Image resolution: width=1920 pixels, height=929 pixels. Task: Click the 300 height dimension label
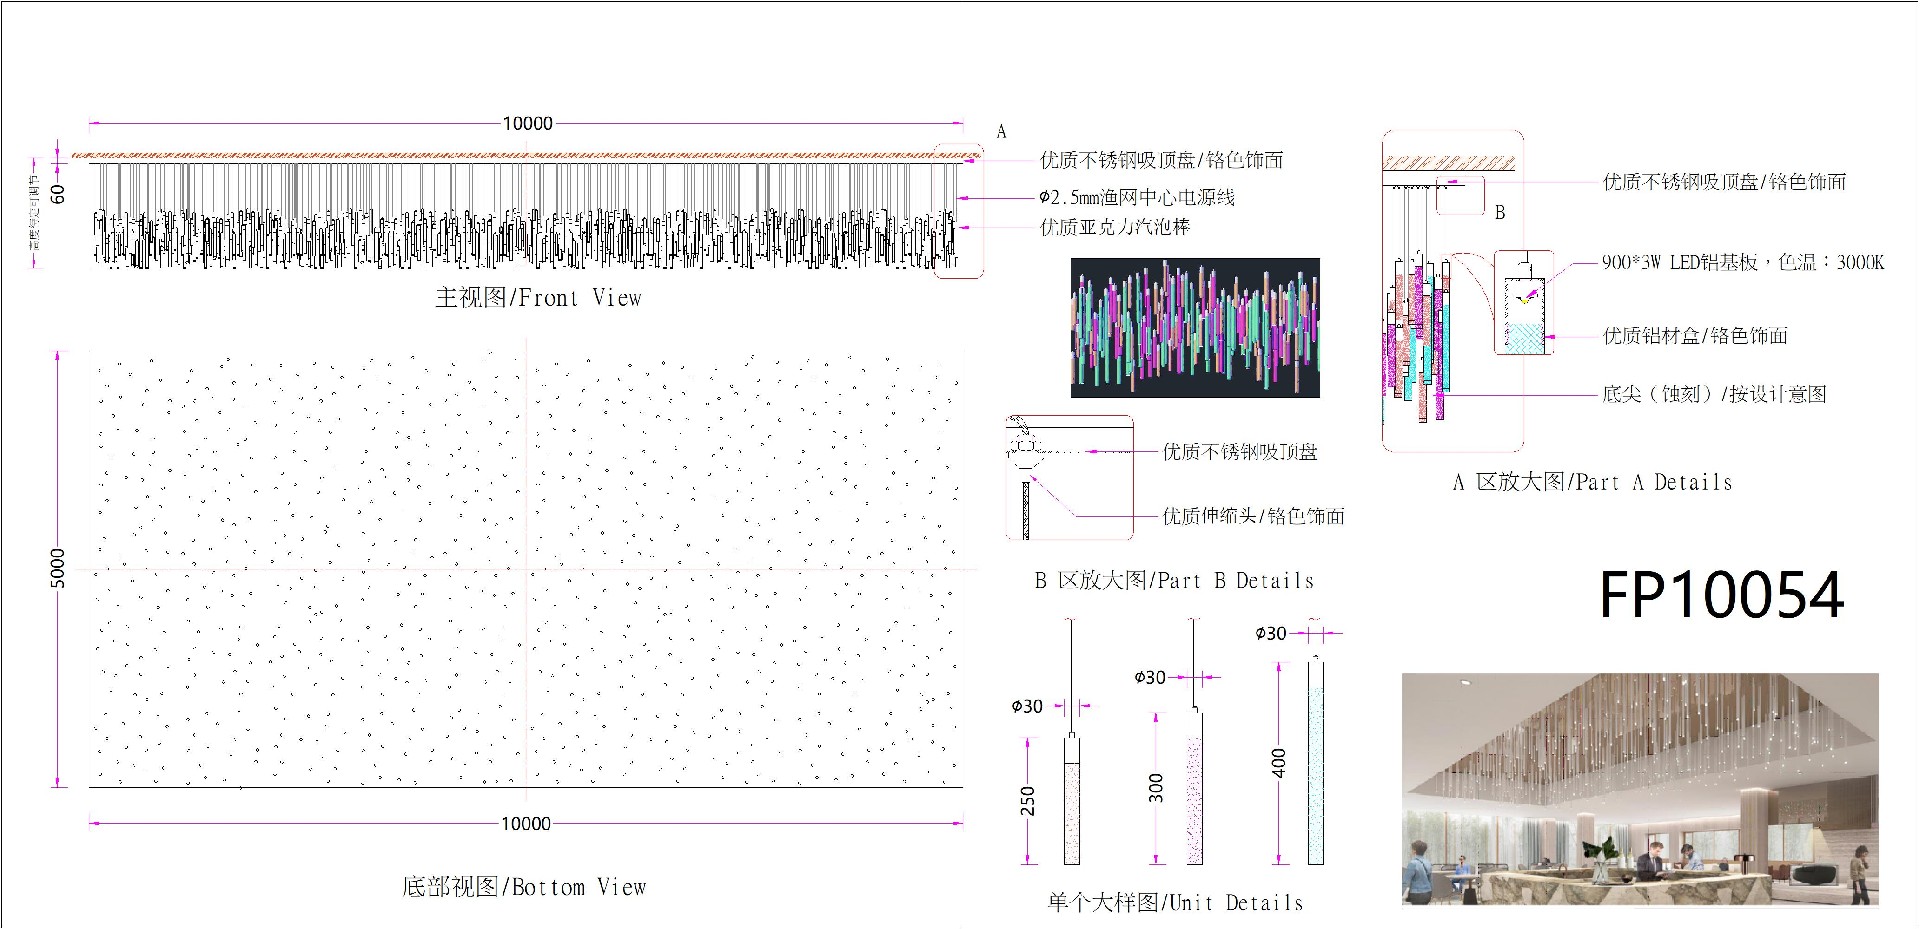[x=1156, y=788]
